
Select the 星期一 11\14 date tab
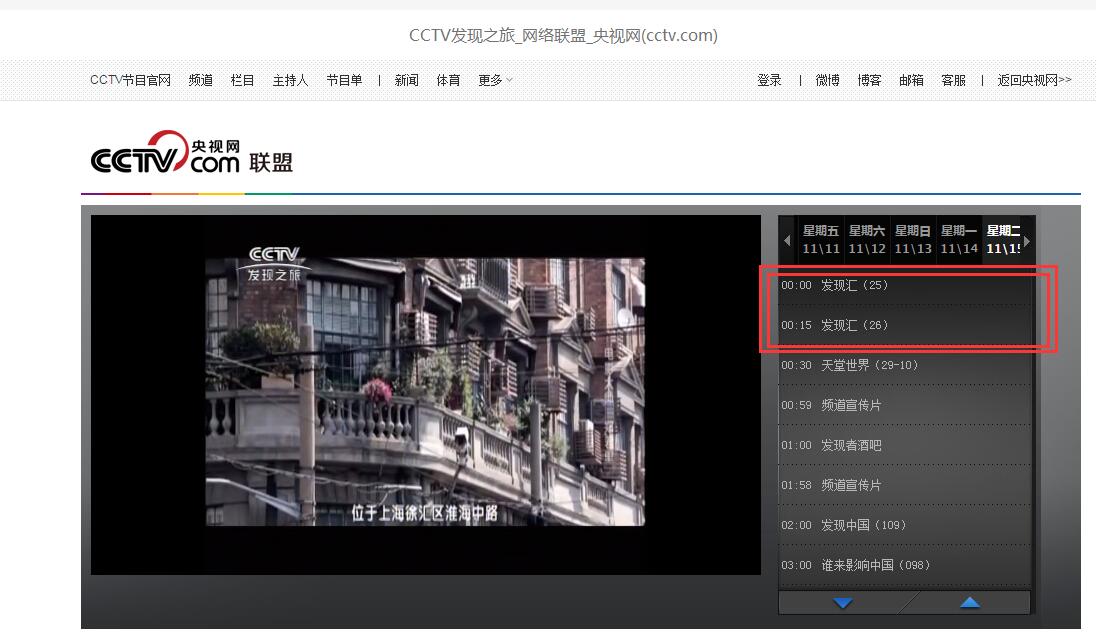point(959,240)
